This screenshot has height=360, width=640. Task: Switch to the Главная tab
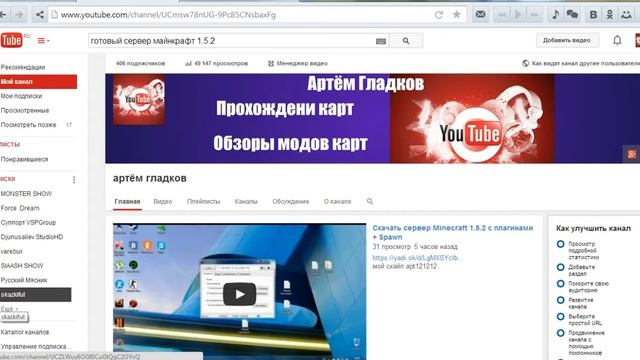pos(127,202)
